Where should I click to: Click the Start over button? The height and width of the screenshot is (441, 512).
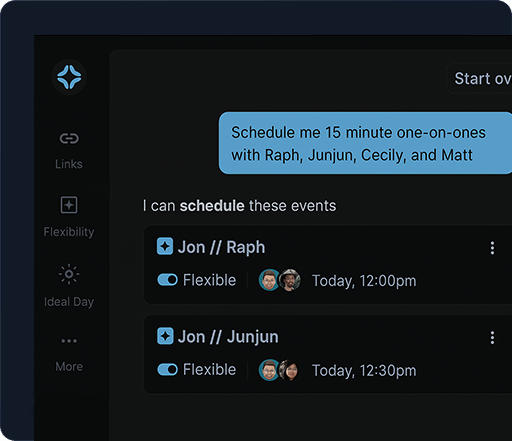tap(479, 79)
